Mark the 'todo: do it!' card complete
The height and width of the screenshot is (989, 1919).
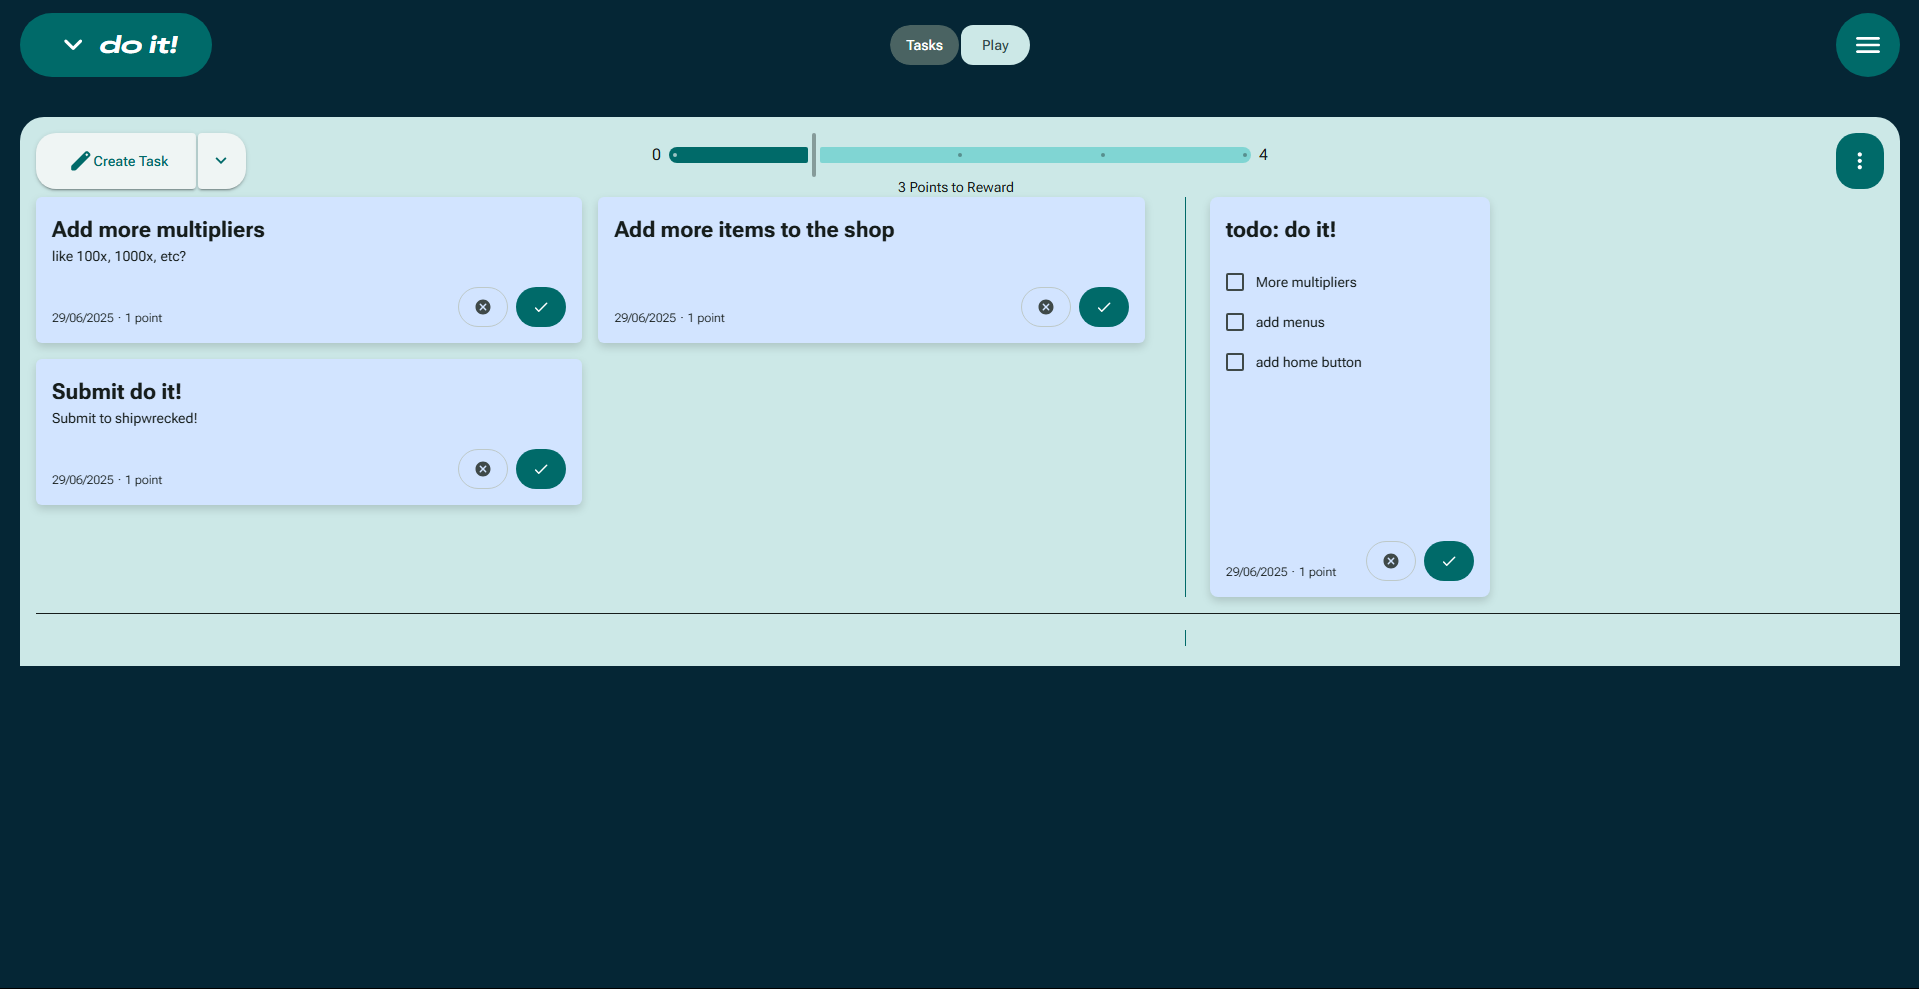pos(1448,561)
